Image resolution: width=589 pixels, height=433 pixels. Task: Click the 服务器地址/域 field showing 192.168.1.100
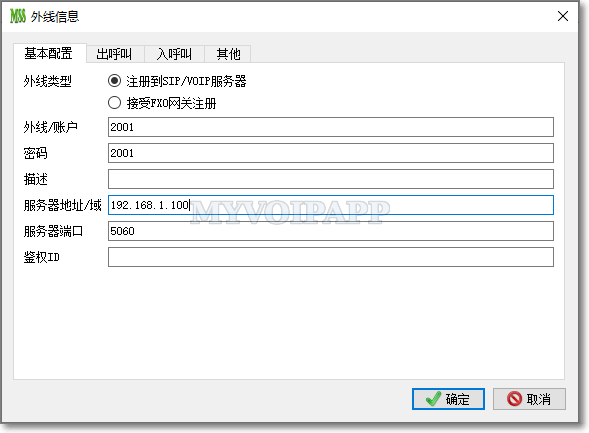point(331,205)
